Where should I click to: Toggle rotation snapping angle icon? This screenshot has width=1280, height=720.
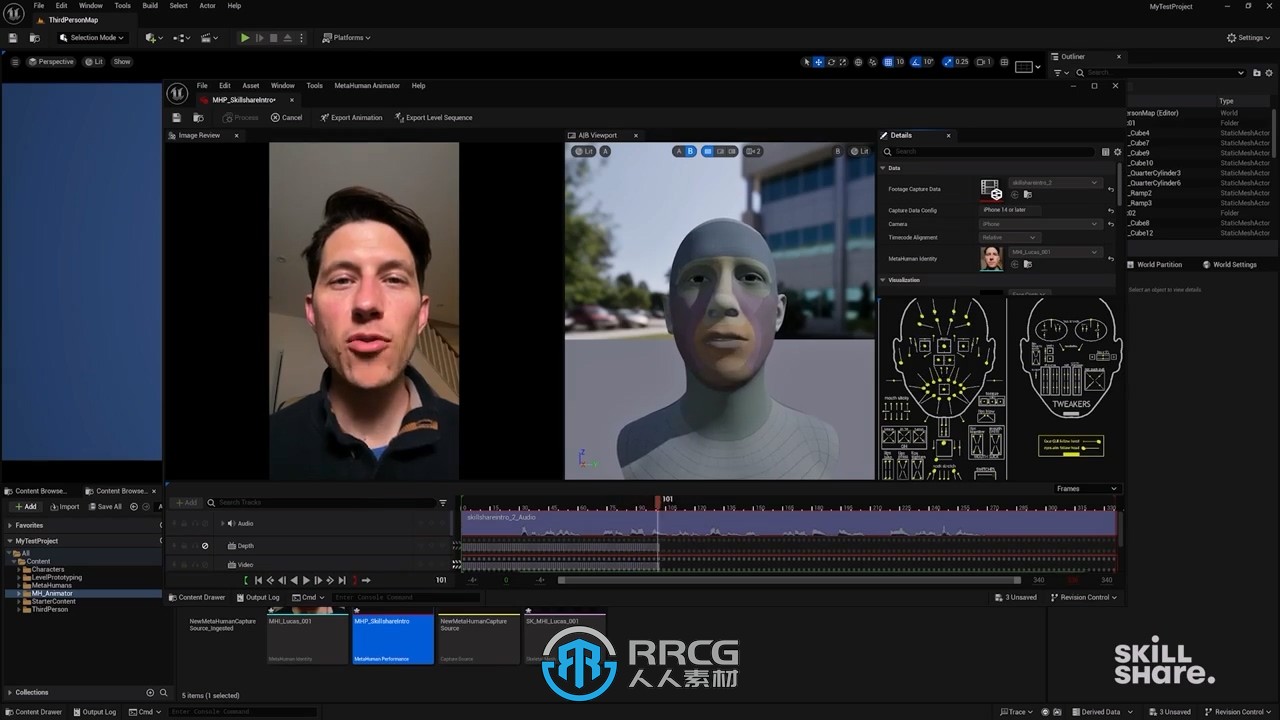(x=916, y=62)
